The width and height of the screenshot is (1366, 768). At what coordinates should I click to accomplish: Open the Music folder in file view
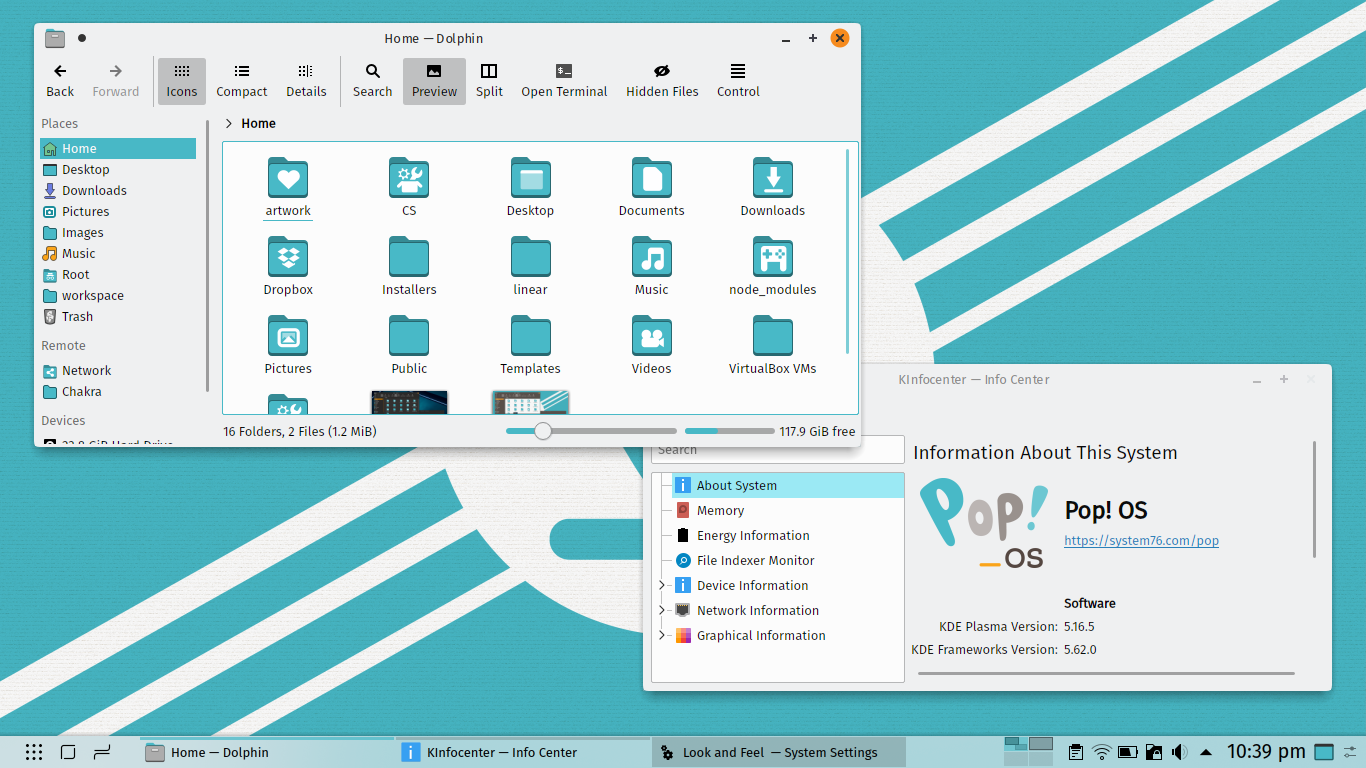651,267
